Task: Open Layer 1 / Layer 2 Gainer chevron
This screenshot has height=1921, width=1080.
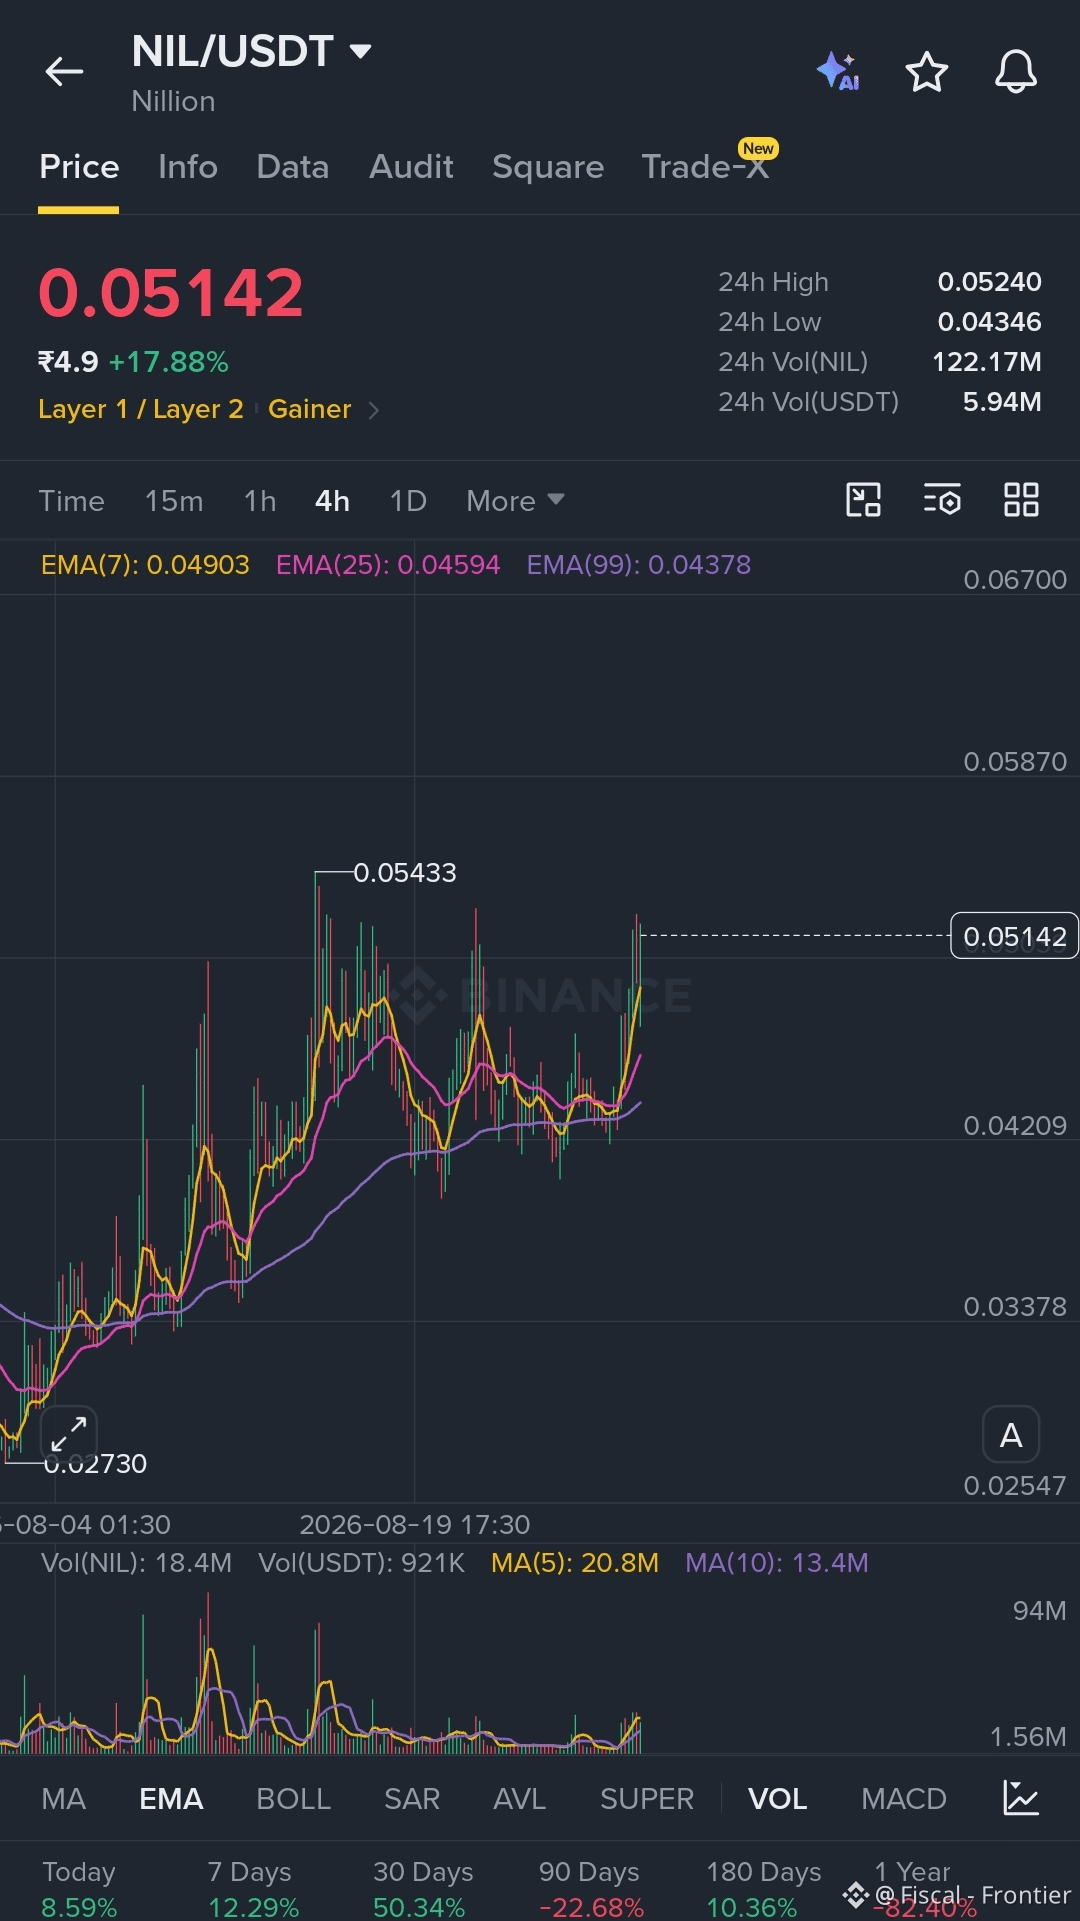Action: click(374, 410)
